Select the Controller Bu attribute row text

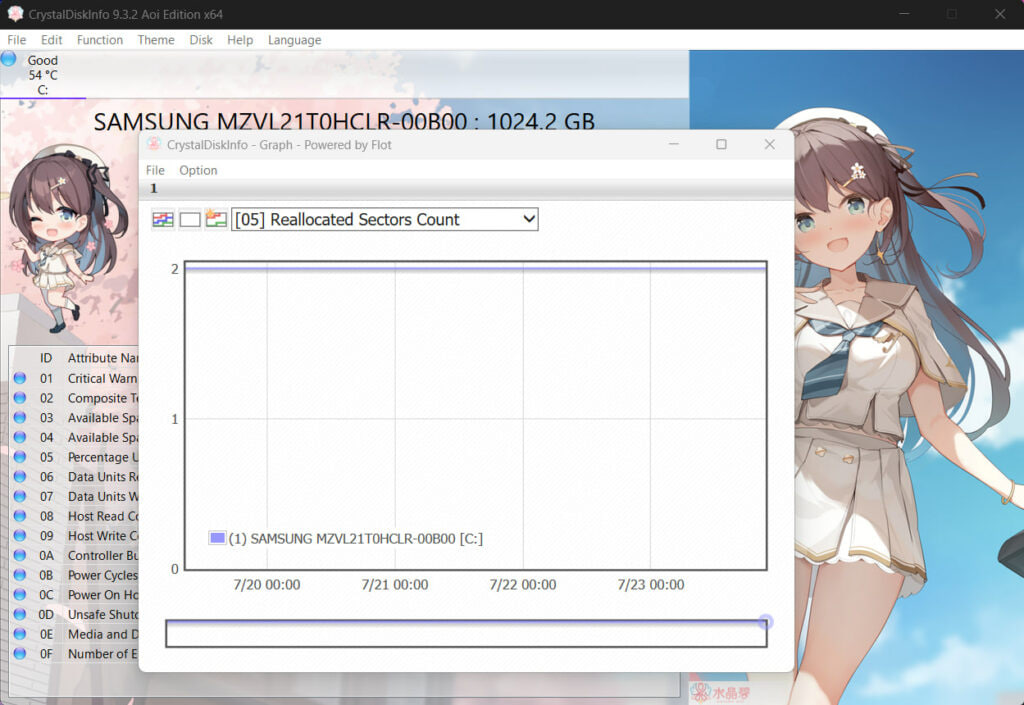[x=103, y=556]
